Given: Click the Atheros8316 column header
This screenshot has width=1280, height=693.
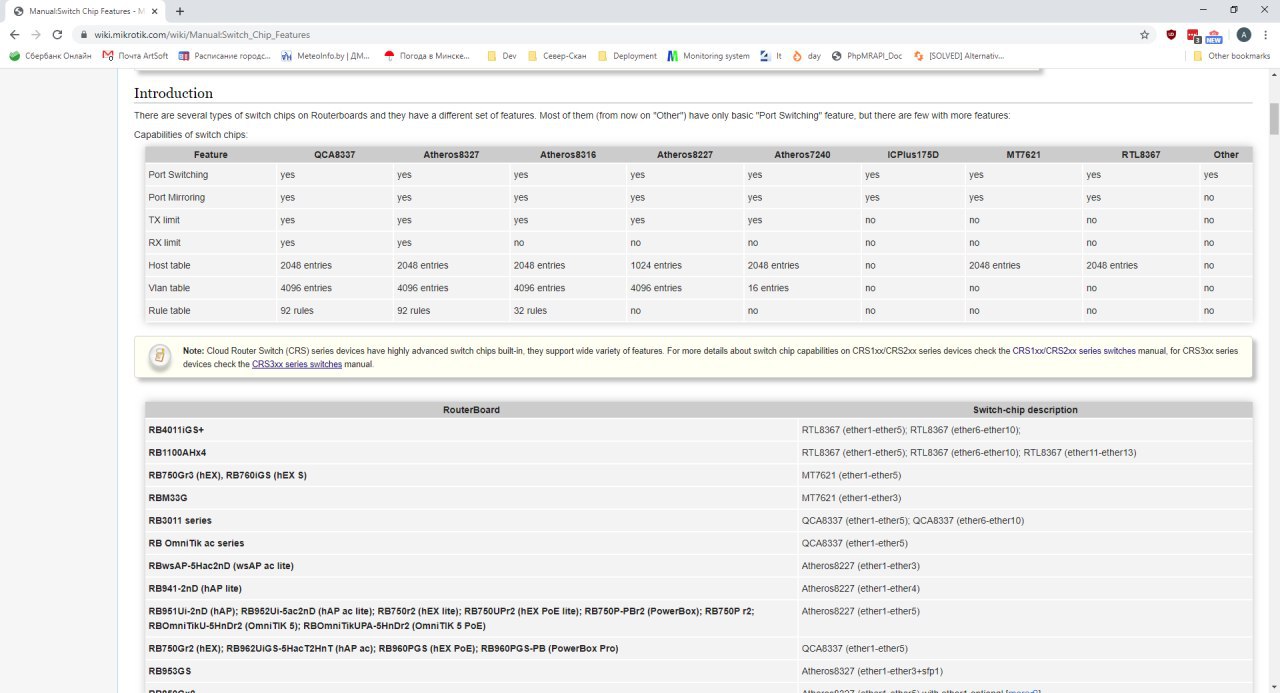Looking at the screenshot, I should [568, 155].
